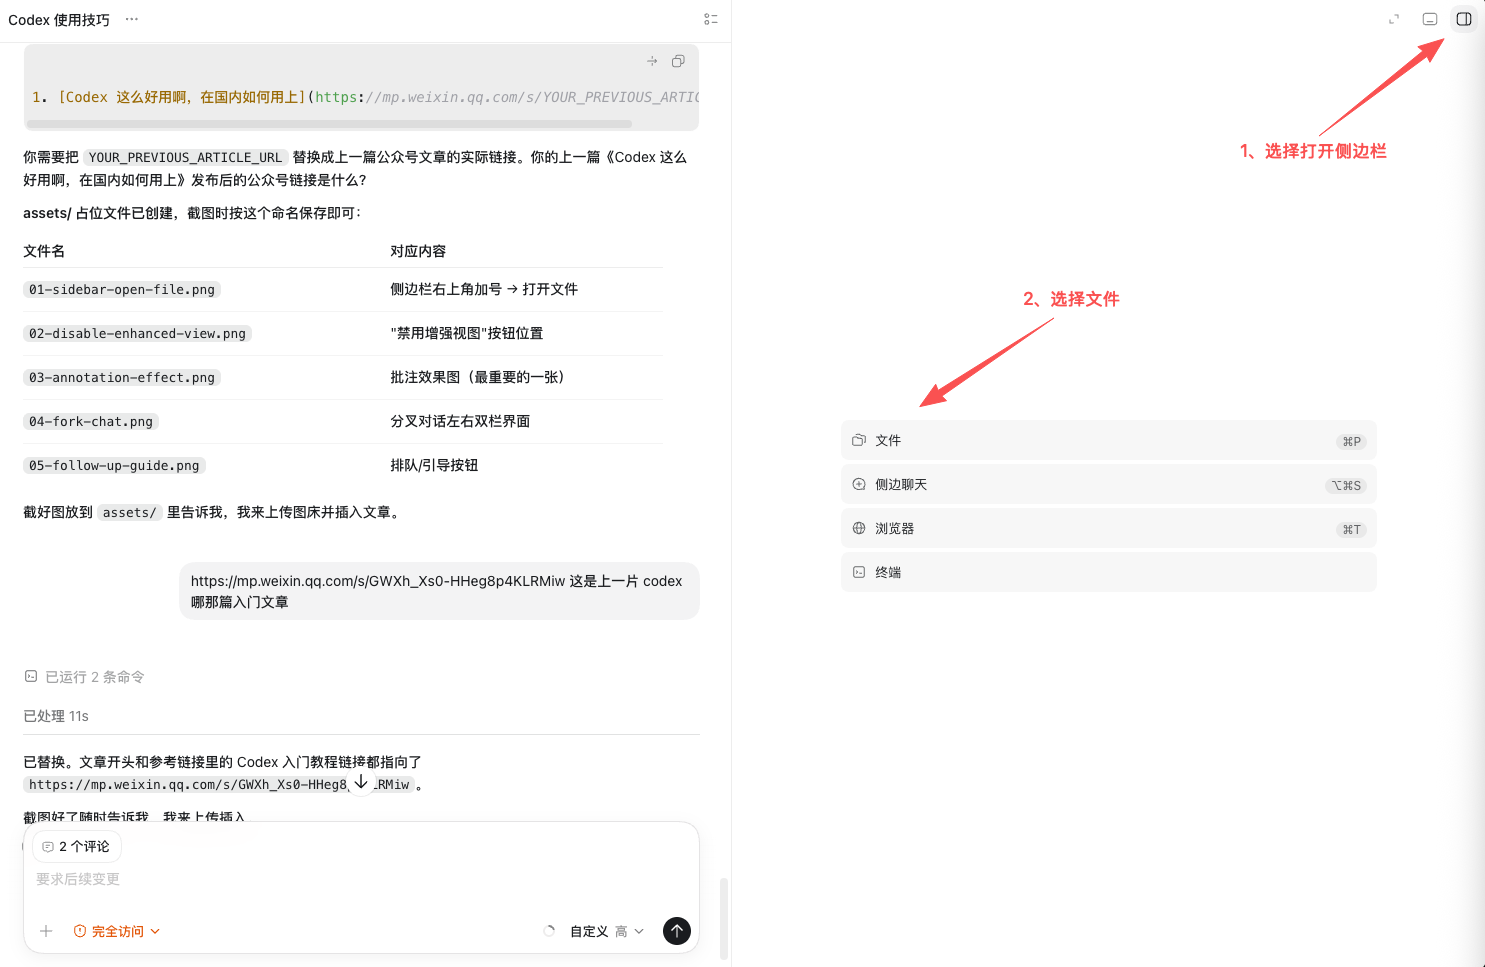This screenshot has width=1485, height=967.
Task: Click the terminal icon beside 终端
Action: click(859, 572)
